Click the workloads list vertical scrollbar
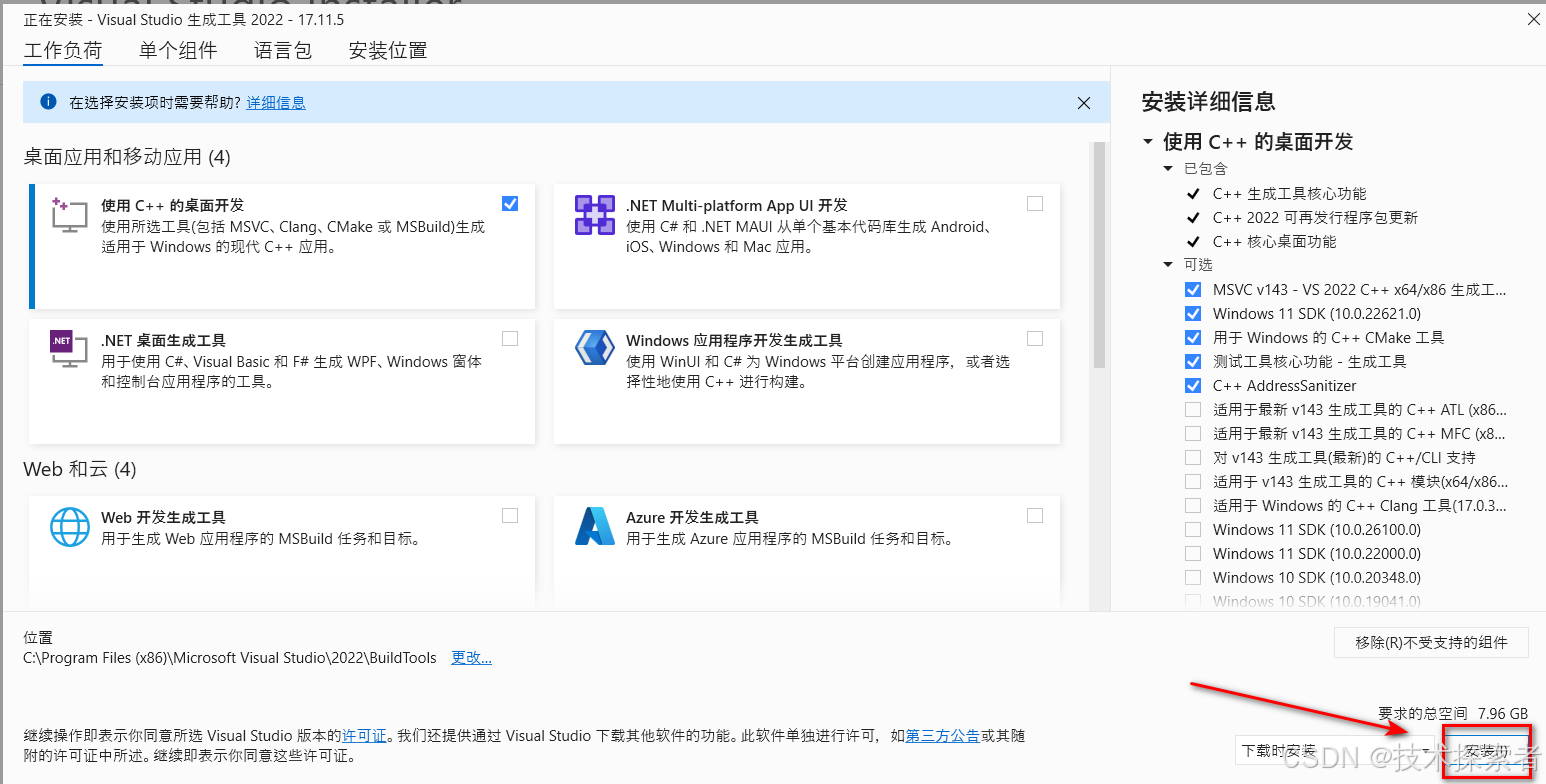This screenshot has height=784, width=1546. pos(1099,255)
